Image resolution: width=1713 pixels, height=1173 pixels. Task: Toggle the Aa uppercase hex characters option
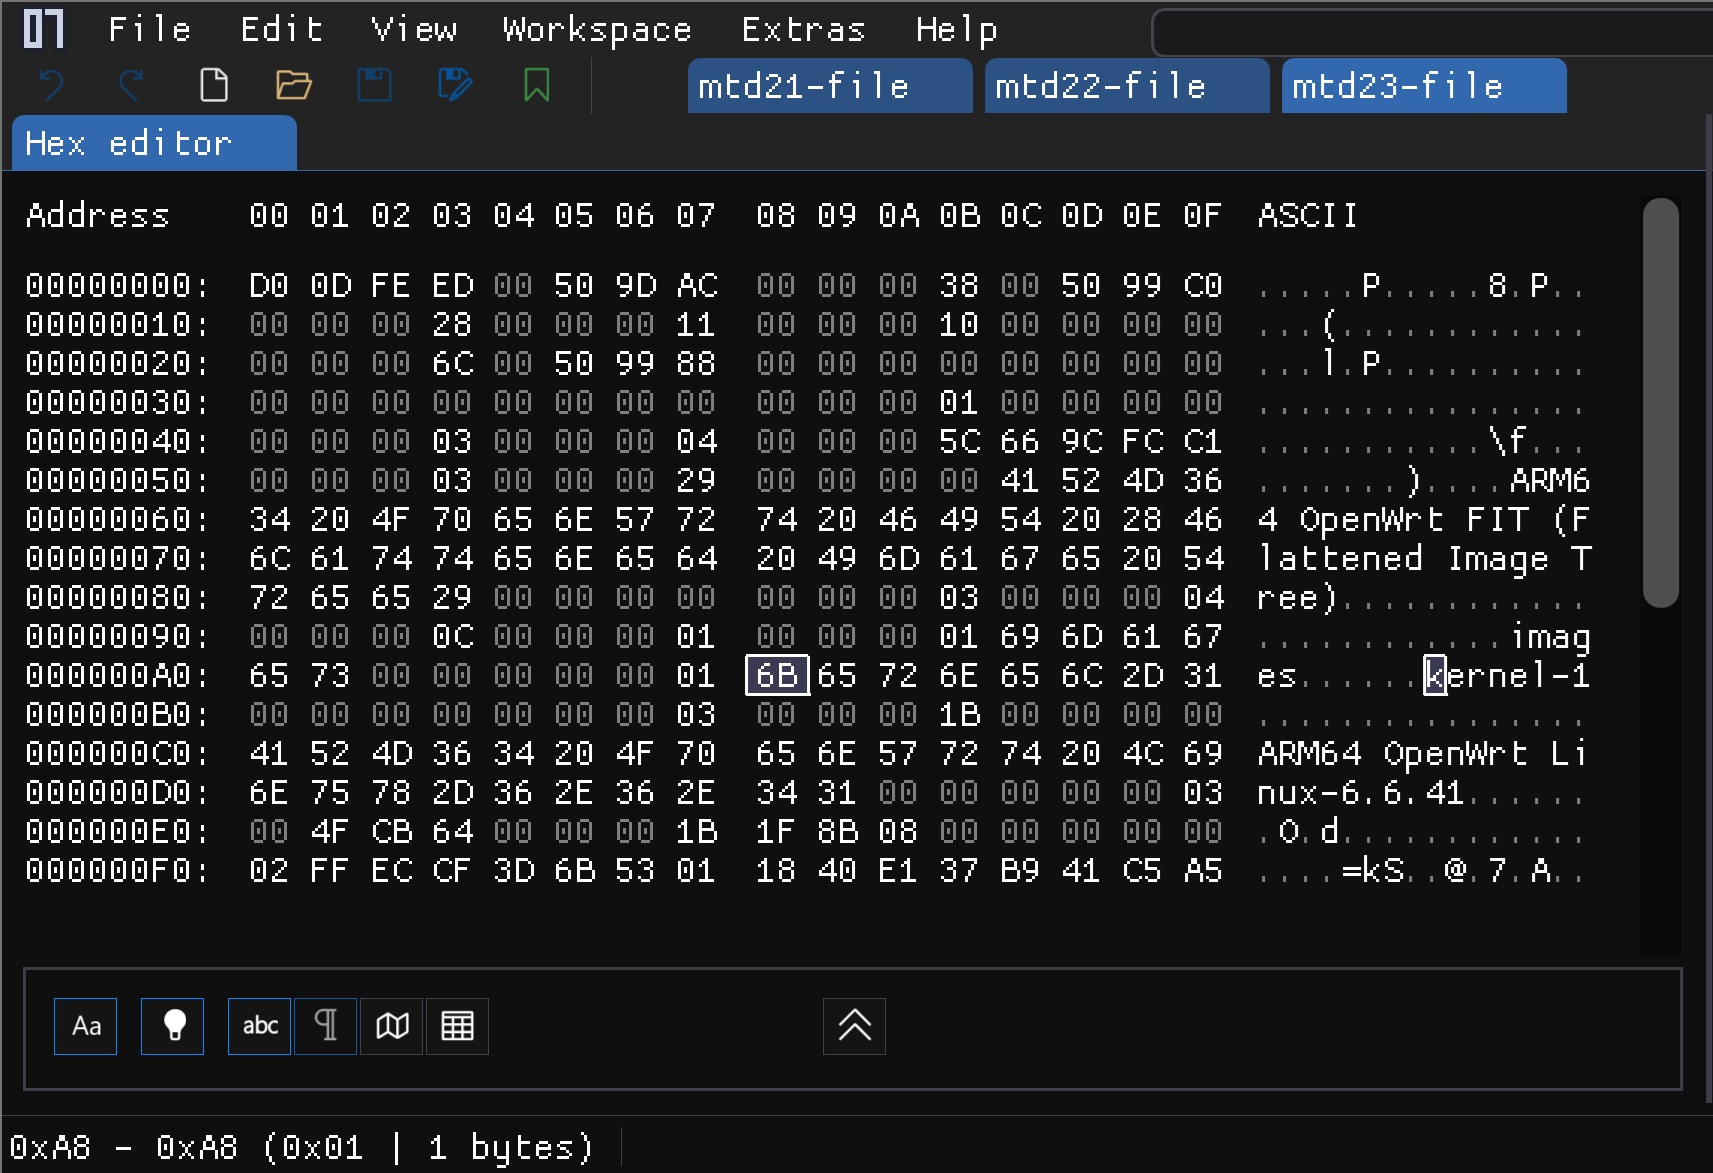coord(85,1026)
